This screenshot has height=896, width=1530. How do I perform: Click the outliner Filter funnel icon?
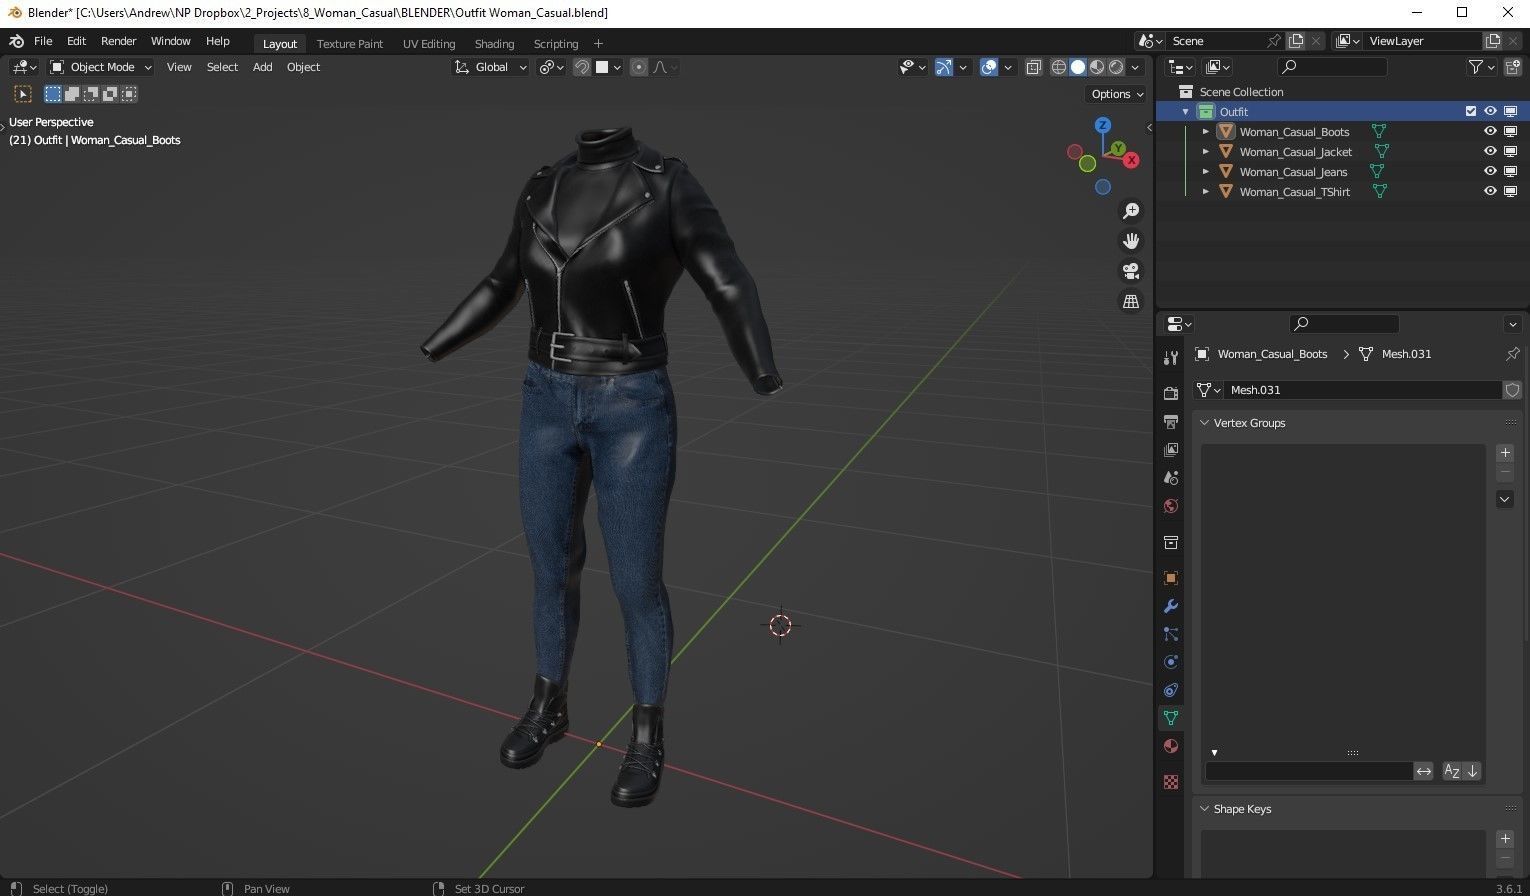pos(1475,67)
